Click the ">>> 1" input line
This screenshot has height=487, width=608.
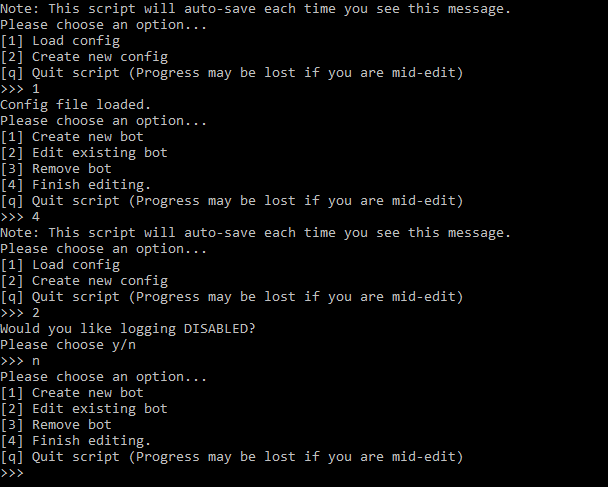point(20,89)
